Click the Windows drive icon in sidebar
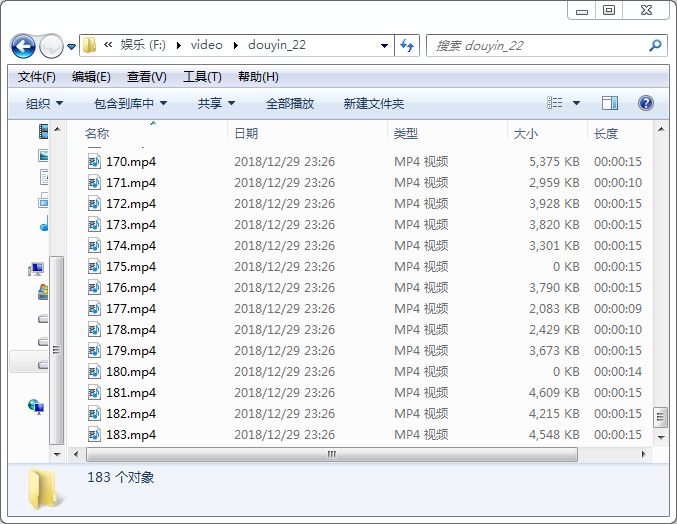Viewport: 677px width, 524px height. [x=43, y=292]
